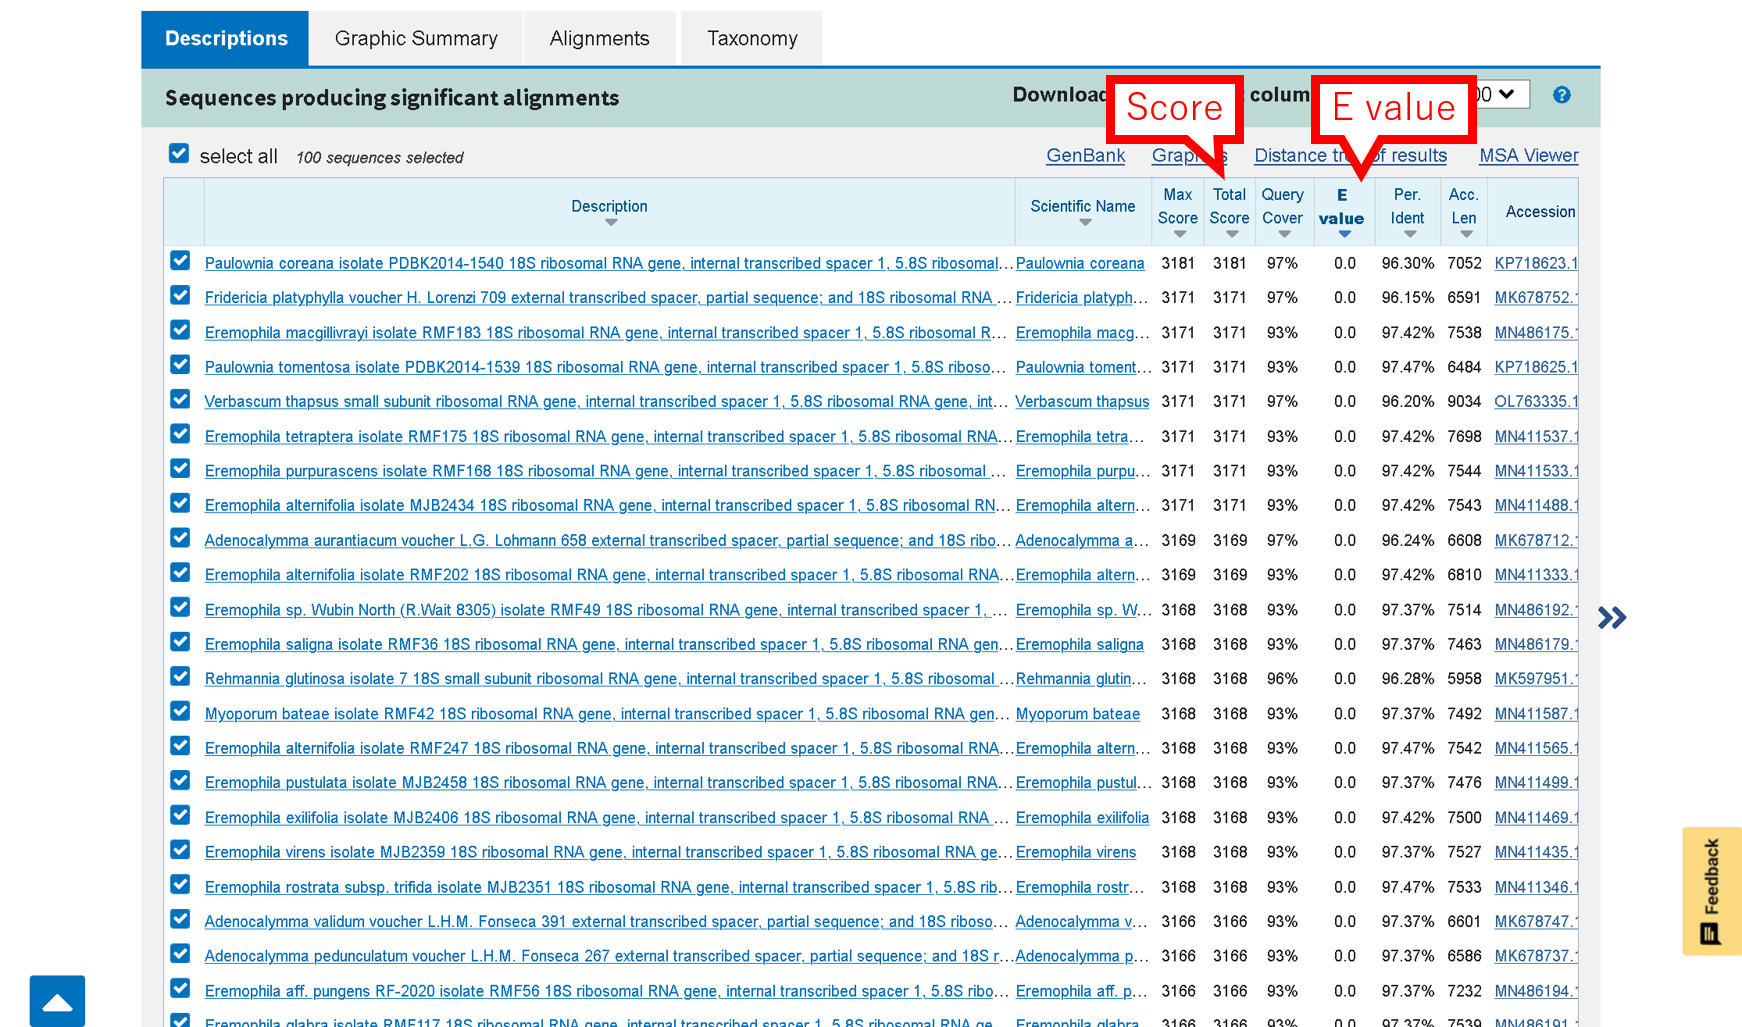Uncheck the Verbascum thapsus row checkbox
Screen dimensions: 1742x1027
point(180,400)
